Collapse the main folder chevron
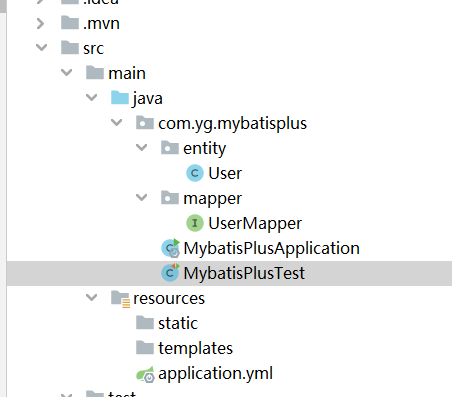This screenshot has width=452, height=397. 66,72
